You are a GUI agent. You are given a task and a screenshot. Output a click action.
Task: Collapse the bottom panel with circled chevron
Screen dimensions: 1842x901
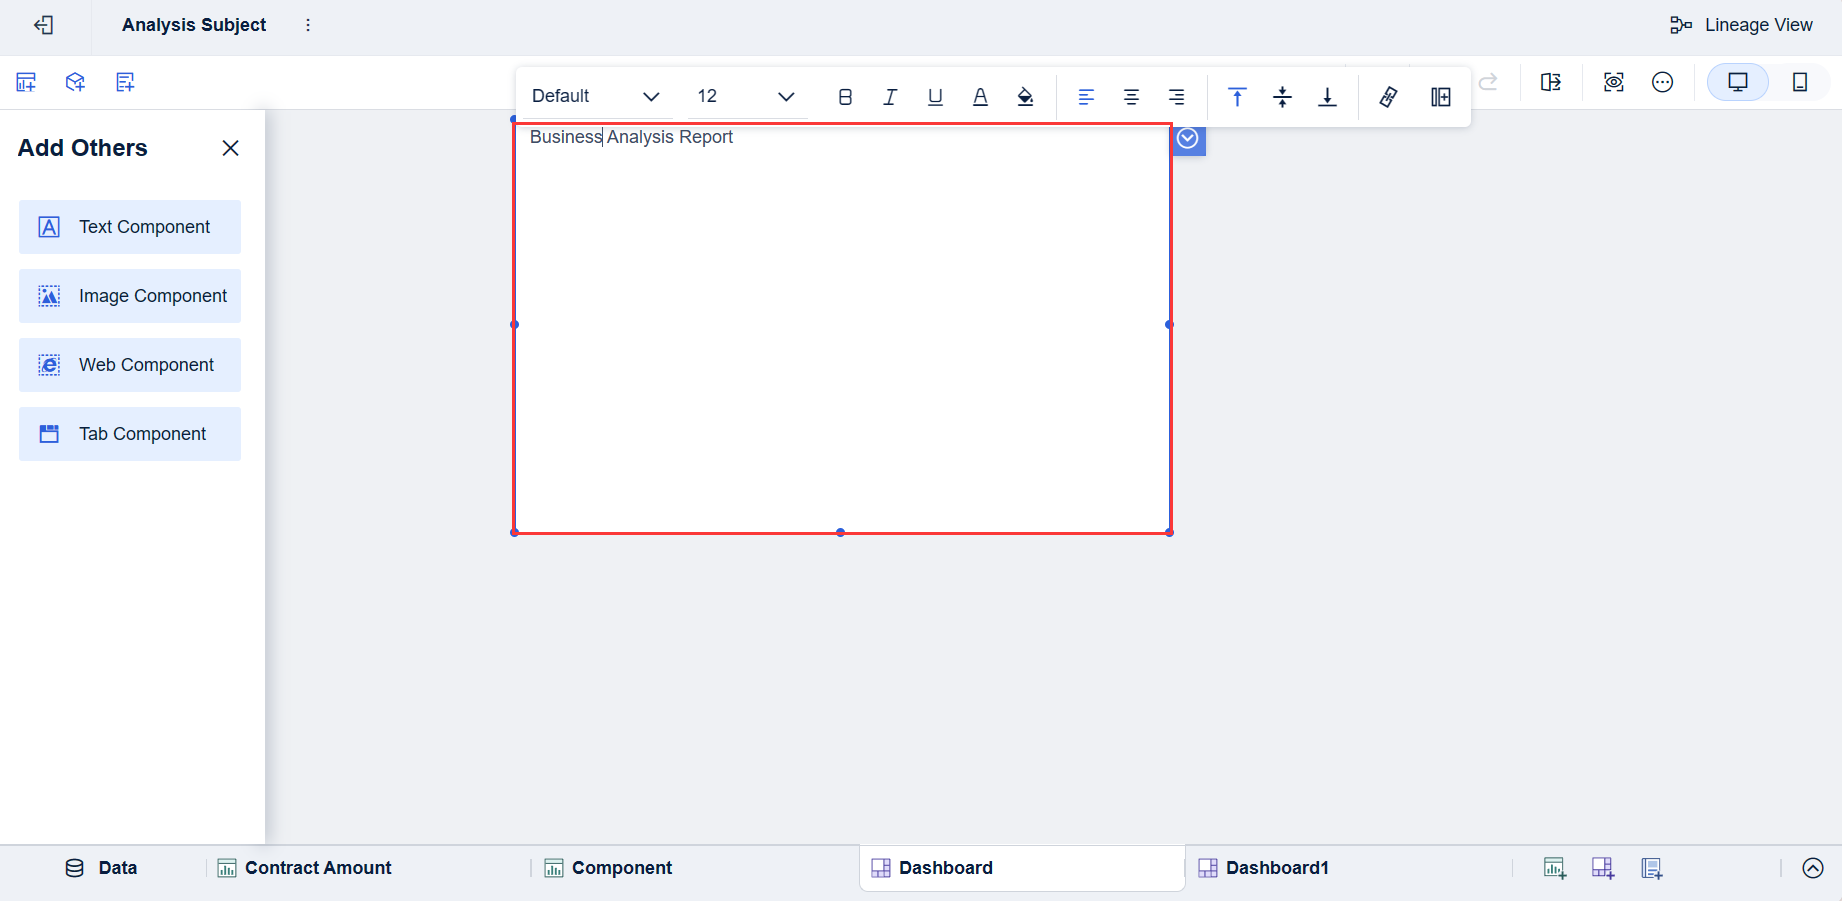pyautogui.click(x=1813, y=868)
